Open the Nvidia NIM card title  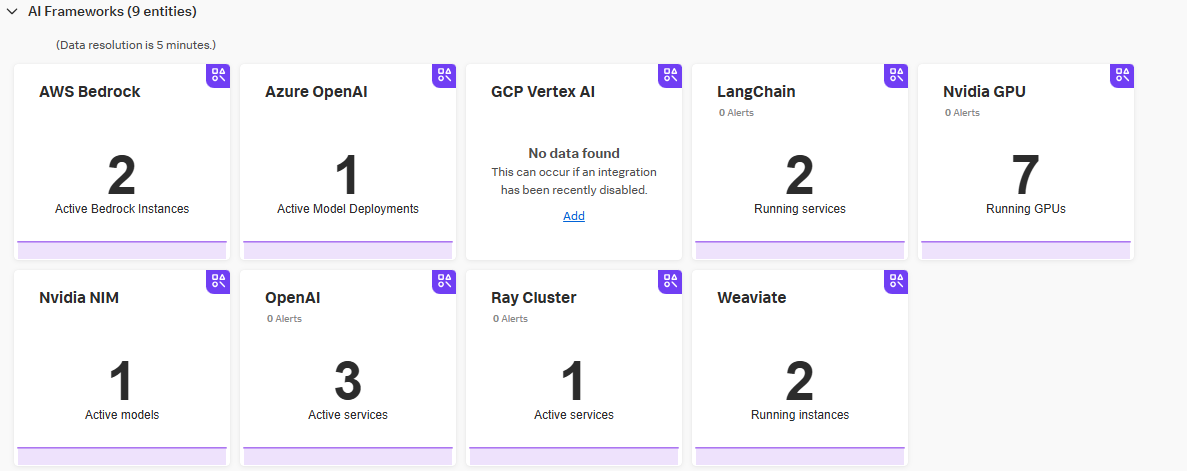tap(79, 298)
